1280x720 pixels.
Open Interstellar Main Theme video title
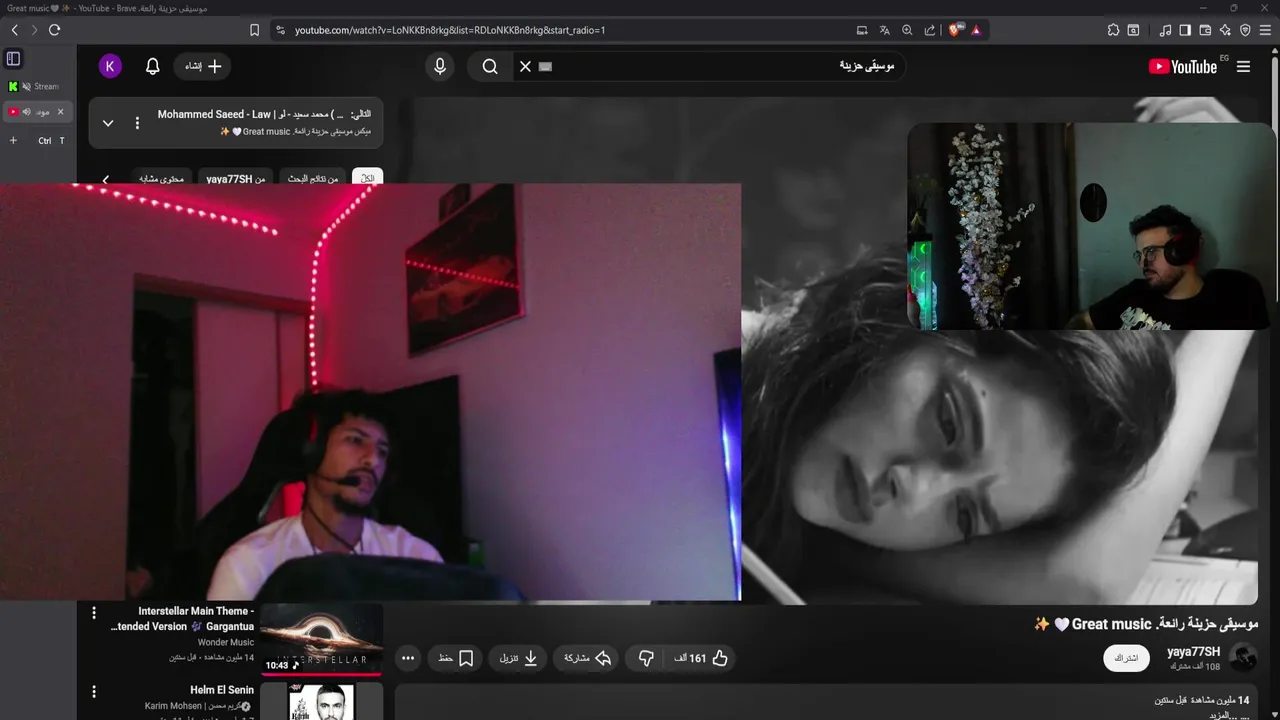[x=182, y=619]
